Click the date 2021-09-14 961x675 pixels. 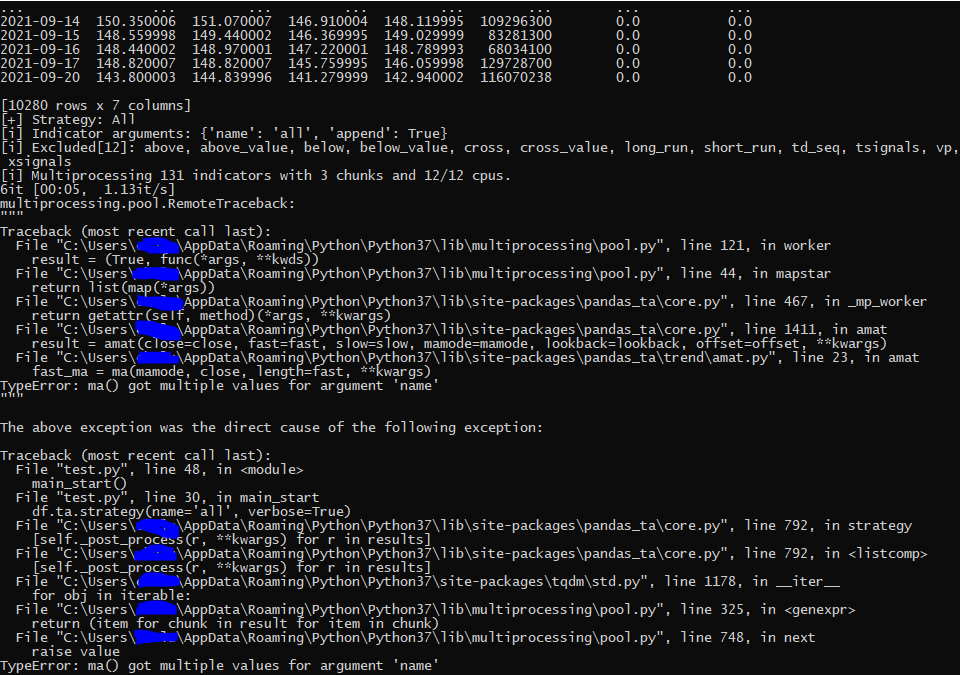click(40, 21)
